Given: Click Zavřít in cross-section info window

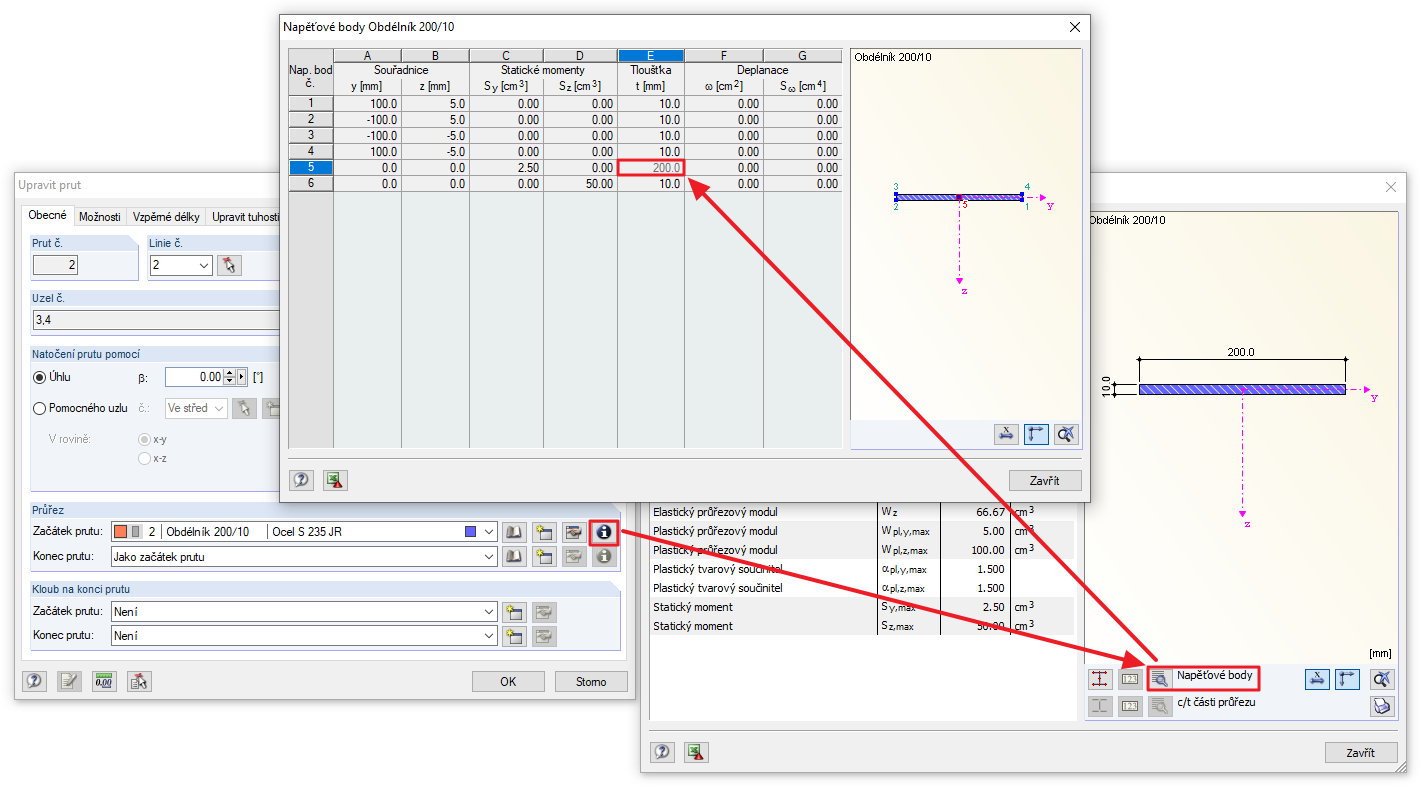Looking at the screenshot, I should 1361,753.
